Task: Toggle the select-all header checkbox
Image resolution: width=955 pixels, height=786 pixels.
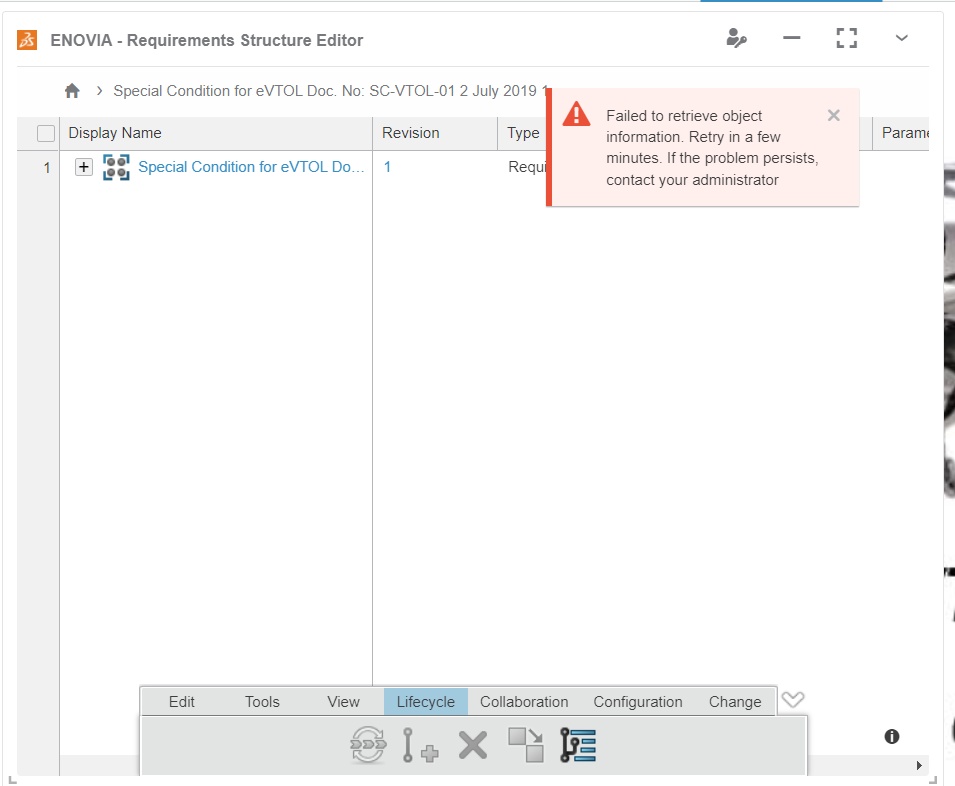Action: (x=46, y=133)
